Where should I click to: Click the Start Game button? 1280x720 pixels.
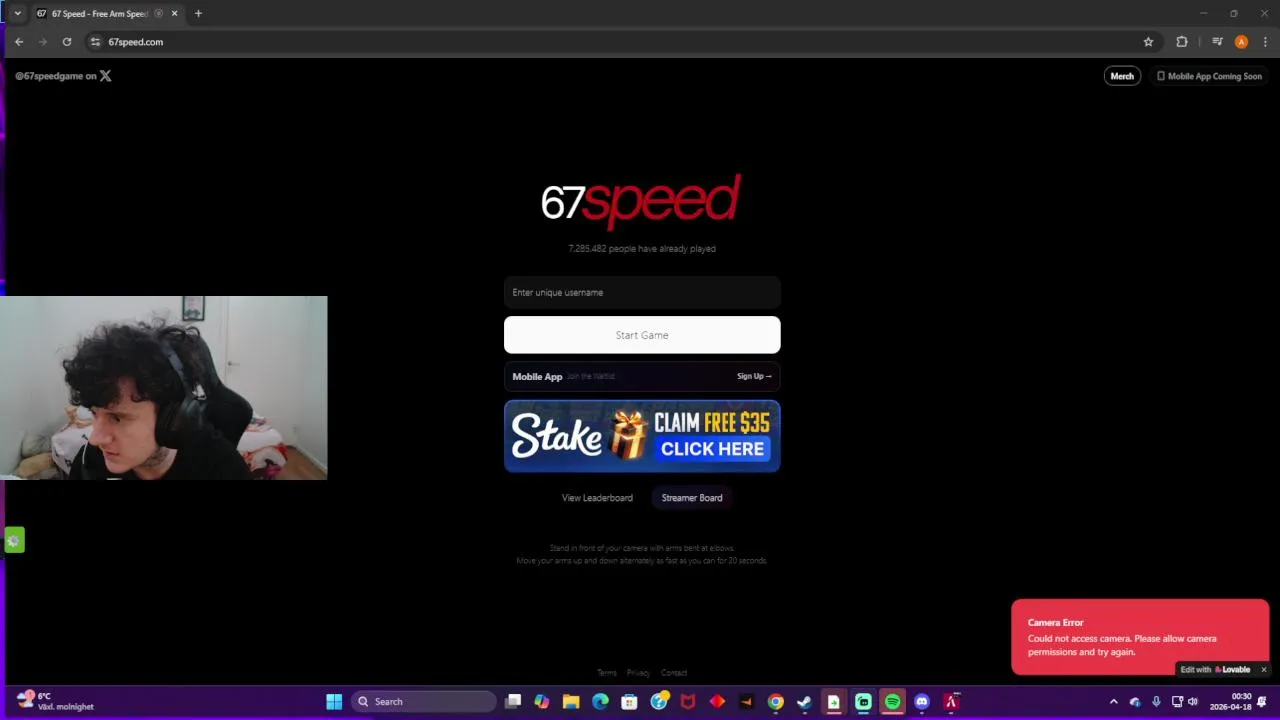642,335
